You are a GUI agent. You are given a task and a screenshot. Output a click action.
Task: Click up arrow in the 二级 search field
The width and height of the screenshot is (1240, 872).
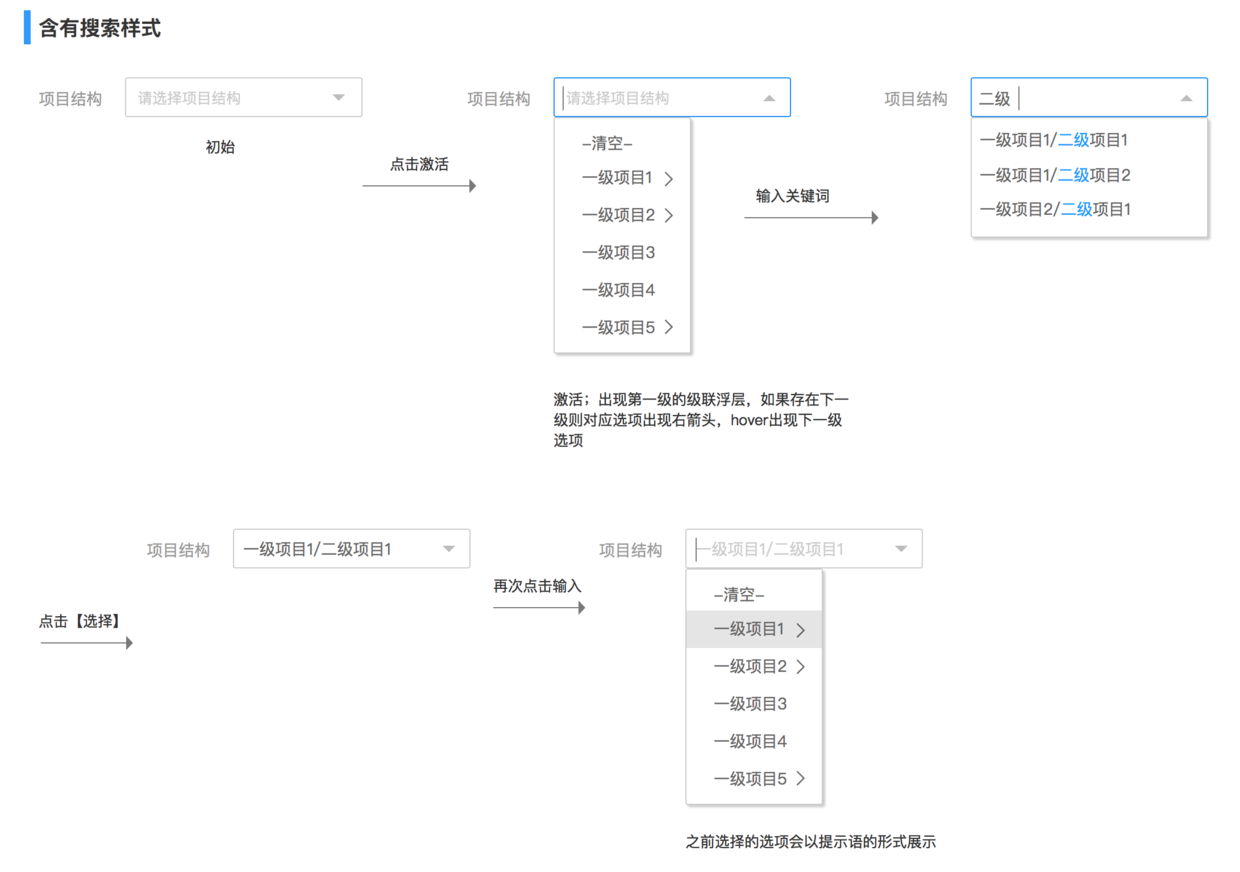[1186, 98]
